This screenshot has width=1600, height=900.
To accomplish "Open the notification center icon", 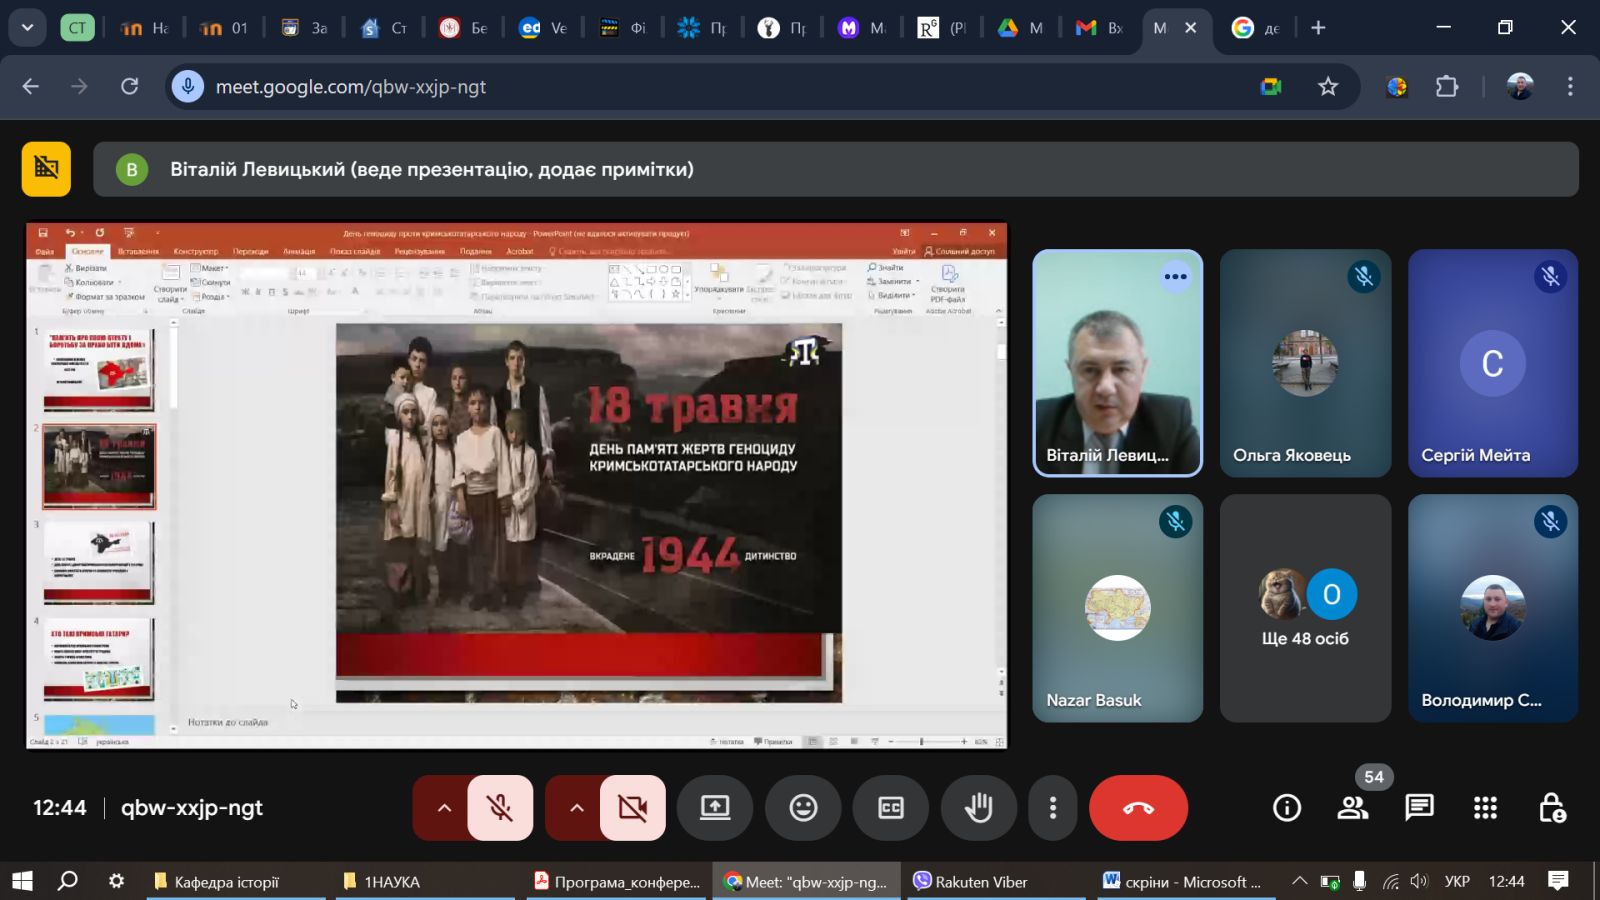I will point(1558,881).
